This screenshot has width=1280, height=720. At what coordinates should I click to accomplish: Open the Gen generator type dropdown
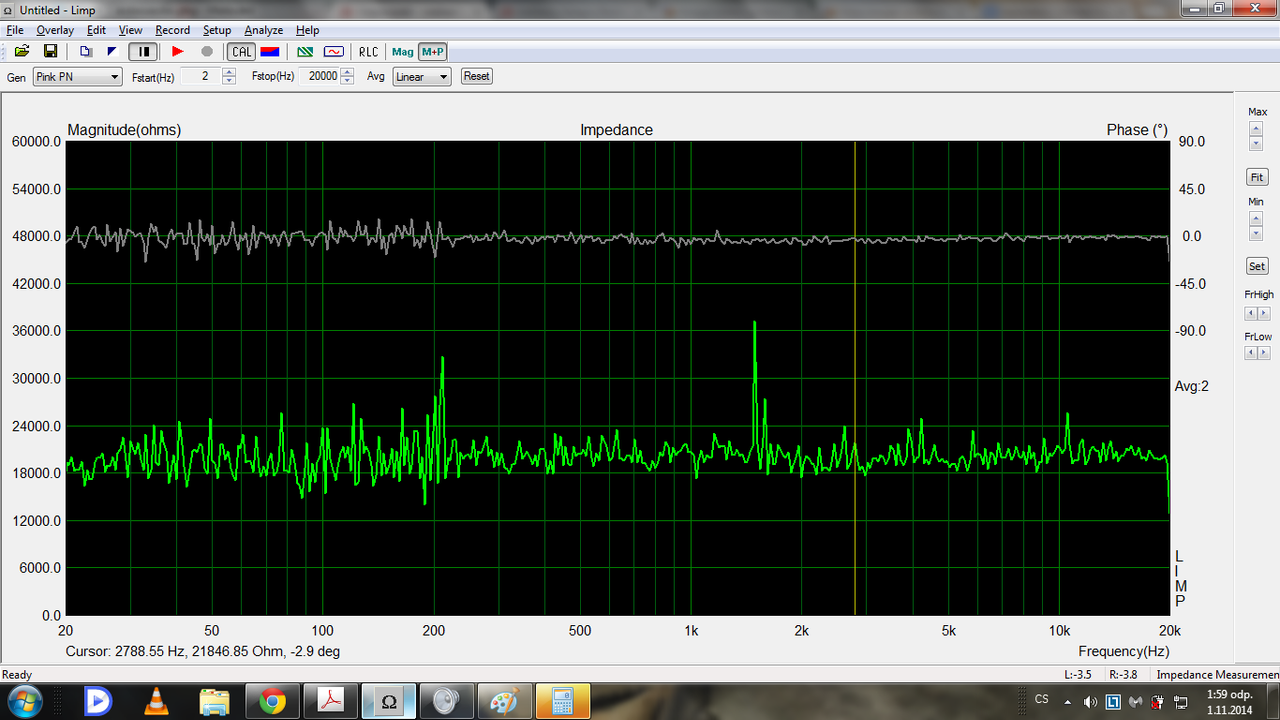click(x=77, y=77)
